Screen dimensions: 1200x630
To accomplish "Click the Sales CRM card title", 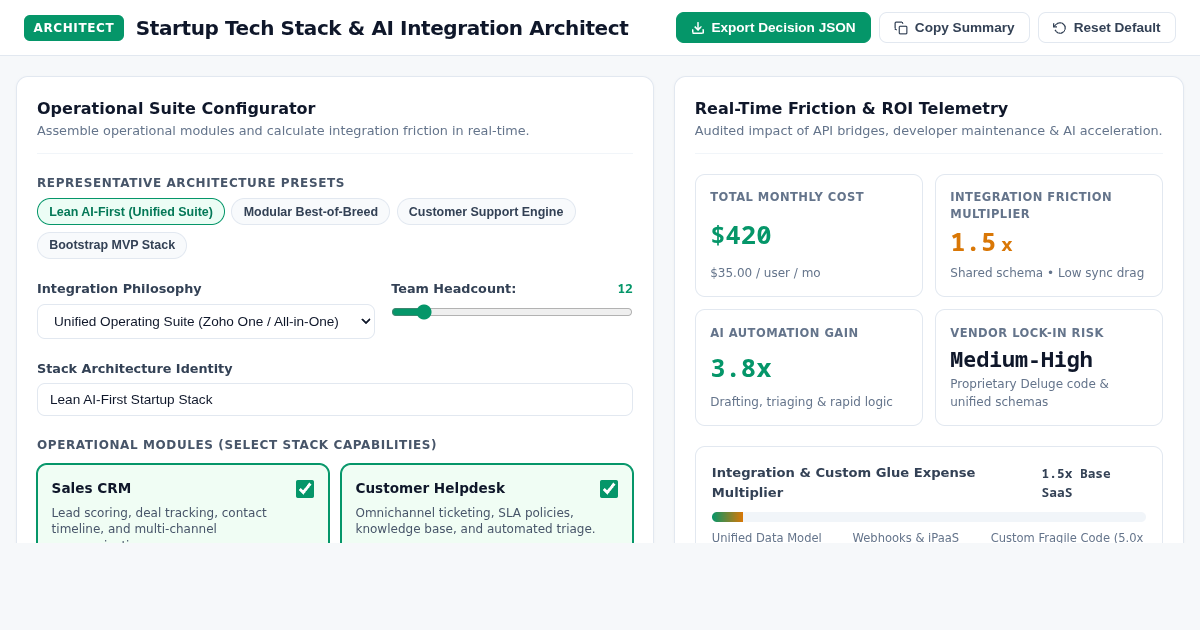I will coord(91,488).
